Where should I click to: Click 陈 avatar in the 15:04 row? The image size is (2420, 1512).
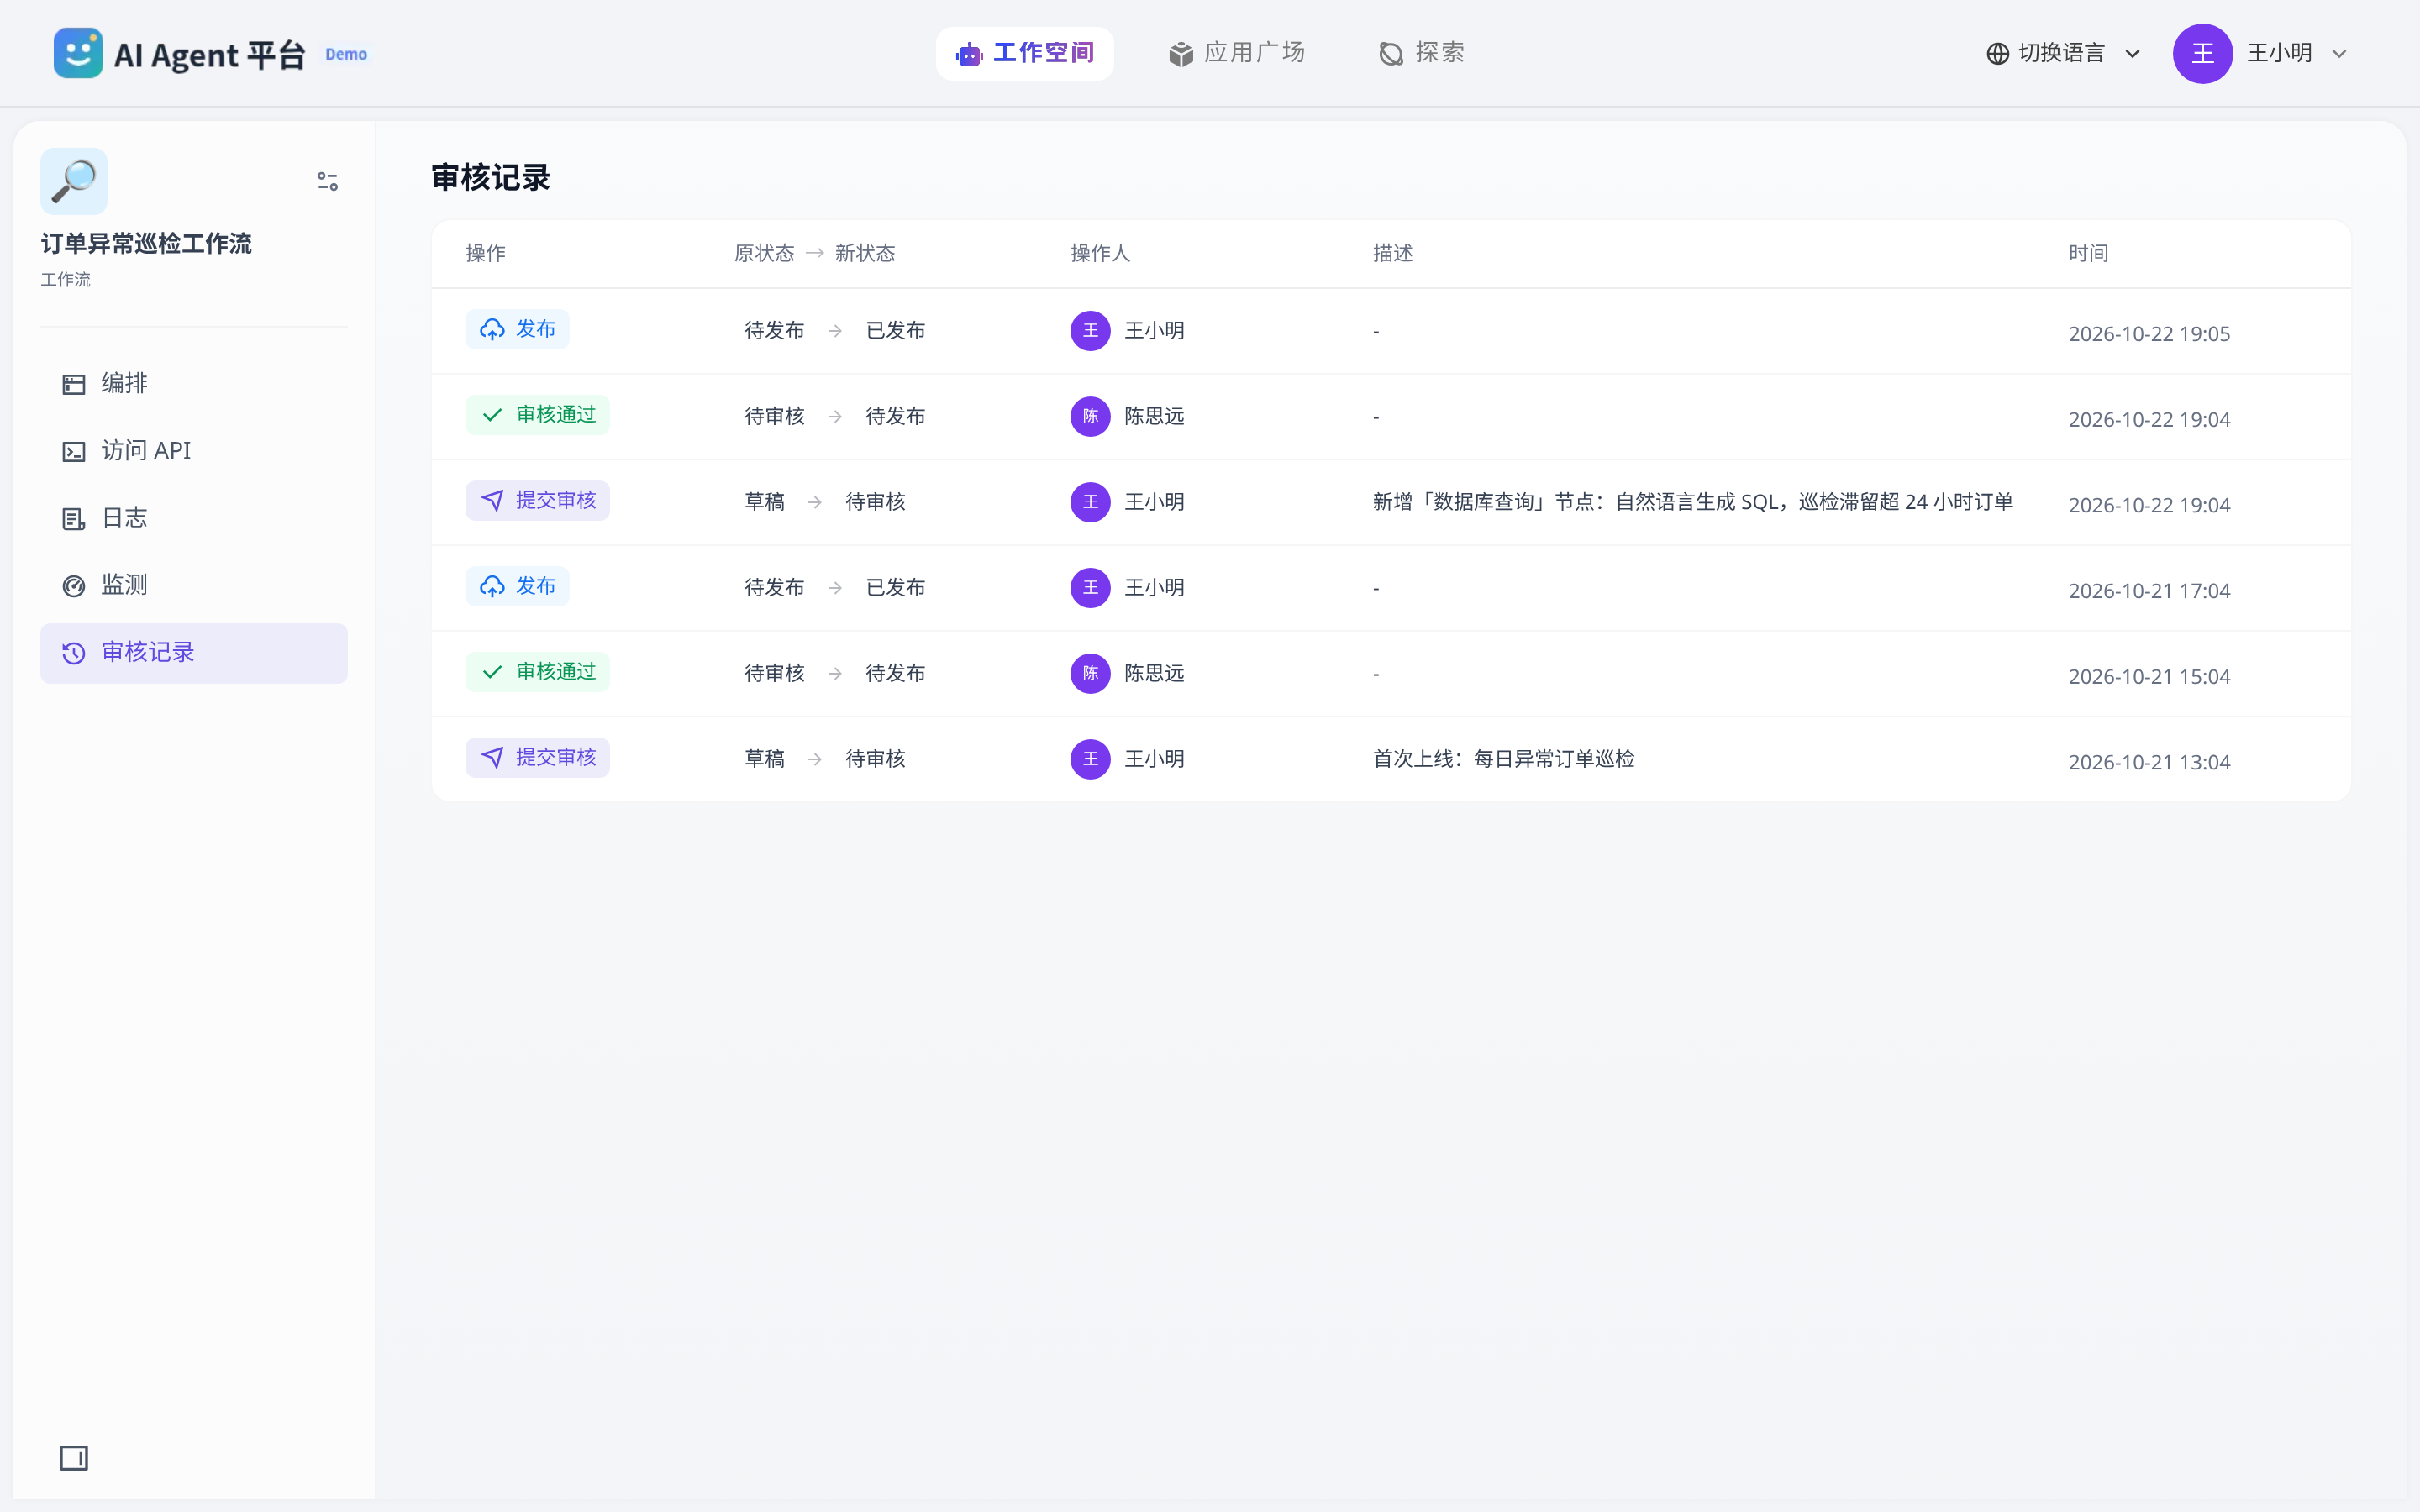[1090, 673]
